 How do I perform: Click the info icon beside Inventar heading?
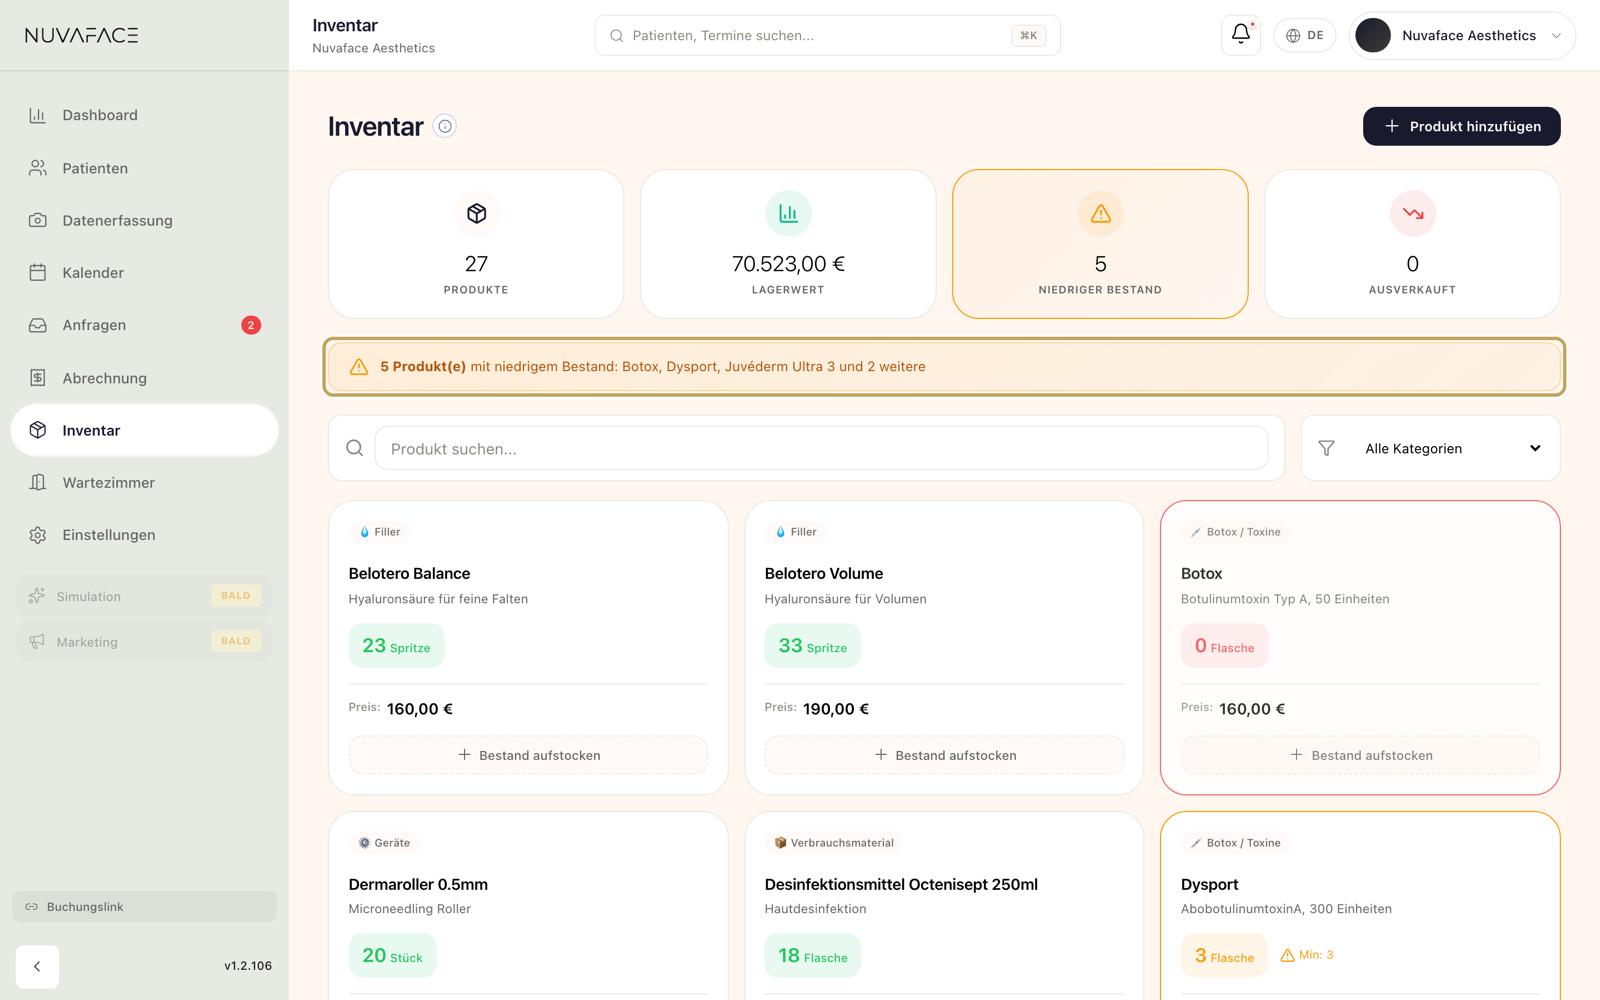click(445, 126)
